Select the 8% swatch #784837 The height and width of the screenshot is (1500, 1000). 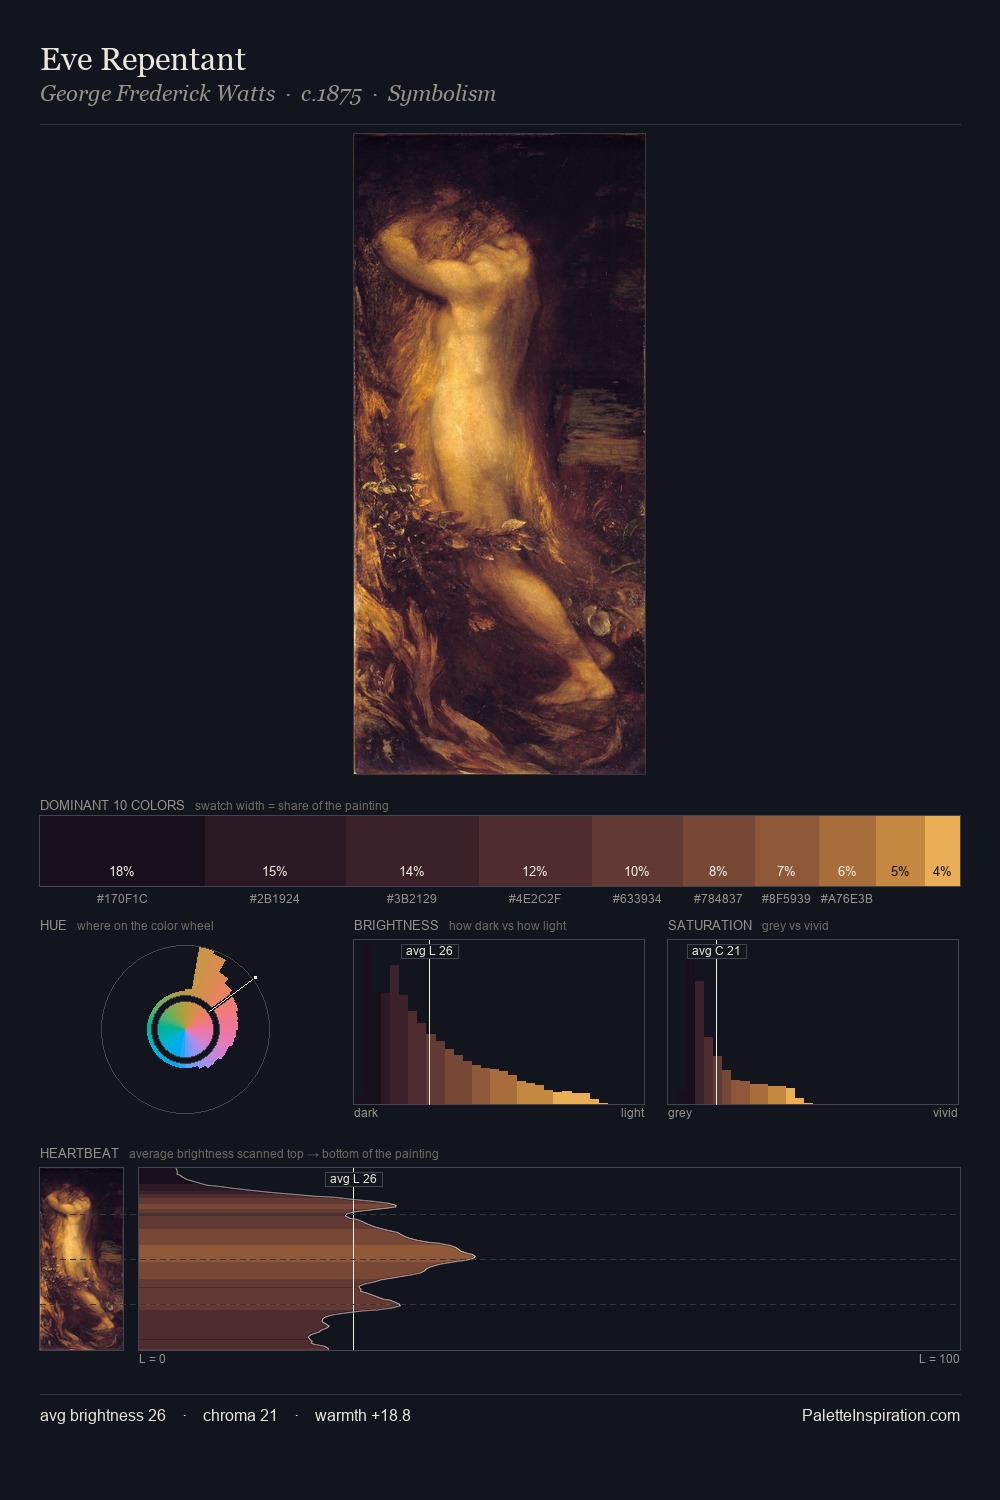[x=719, y=851]
